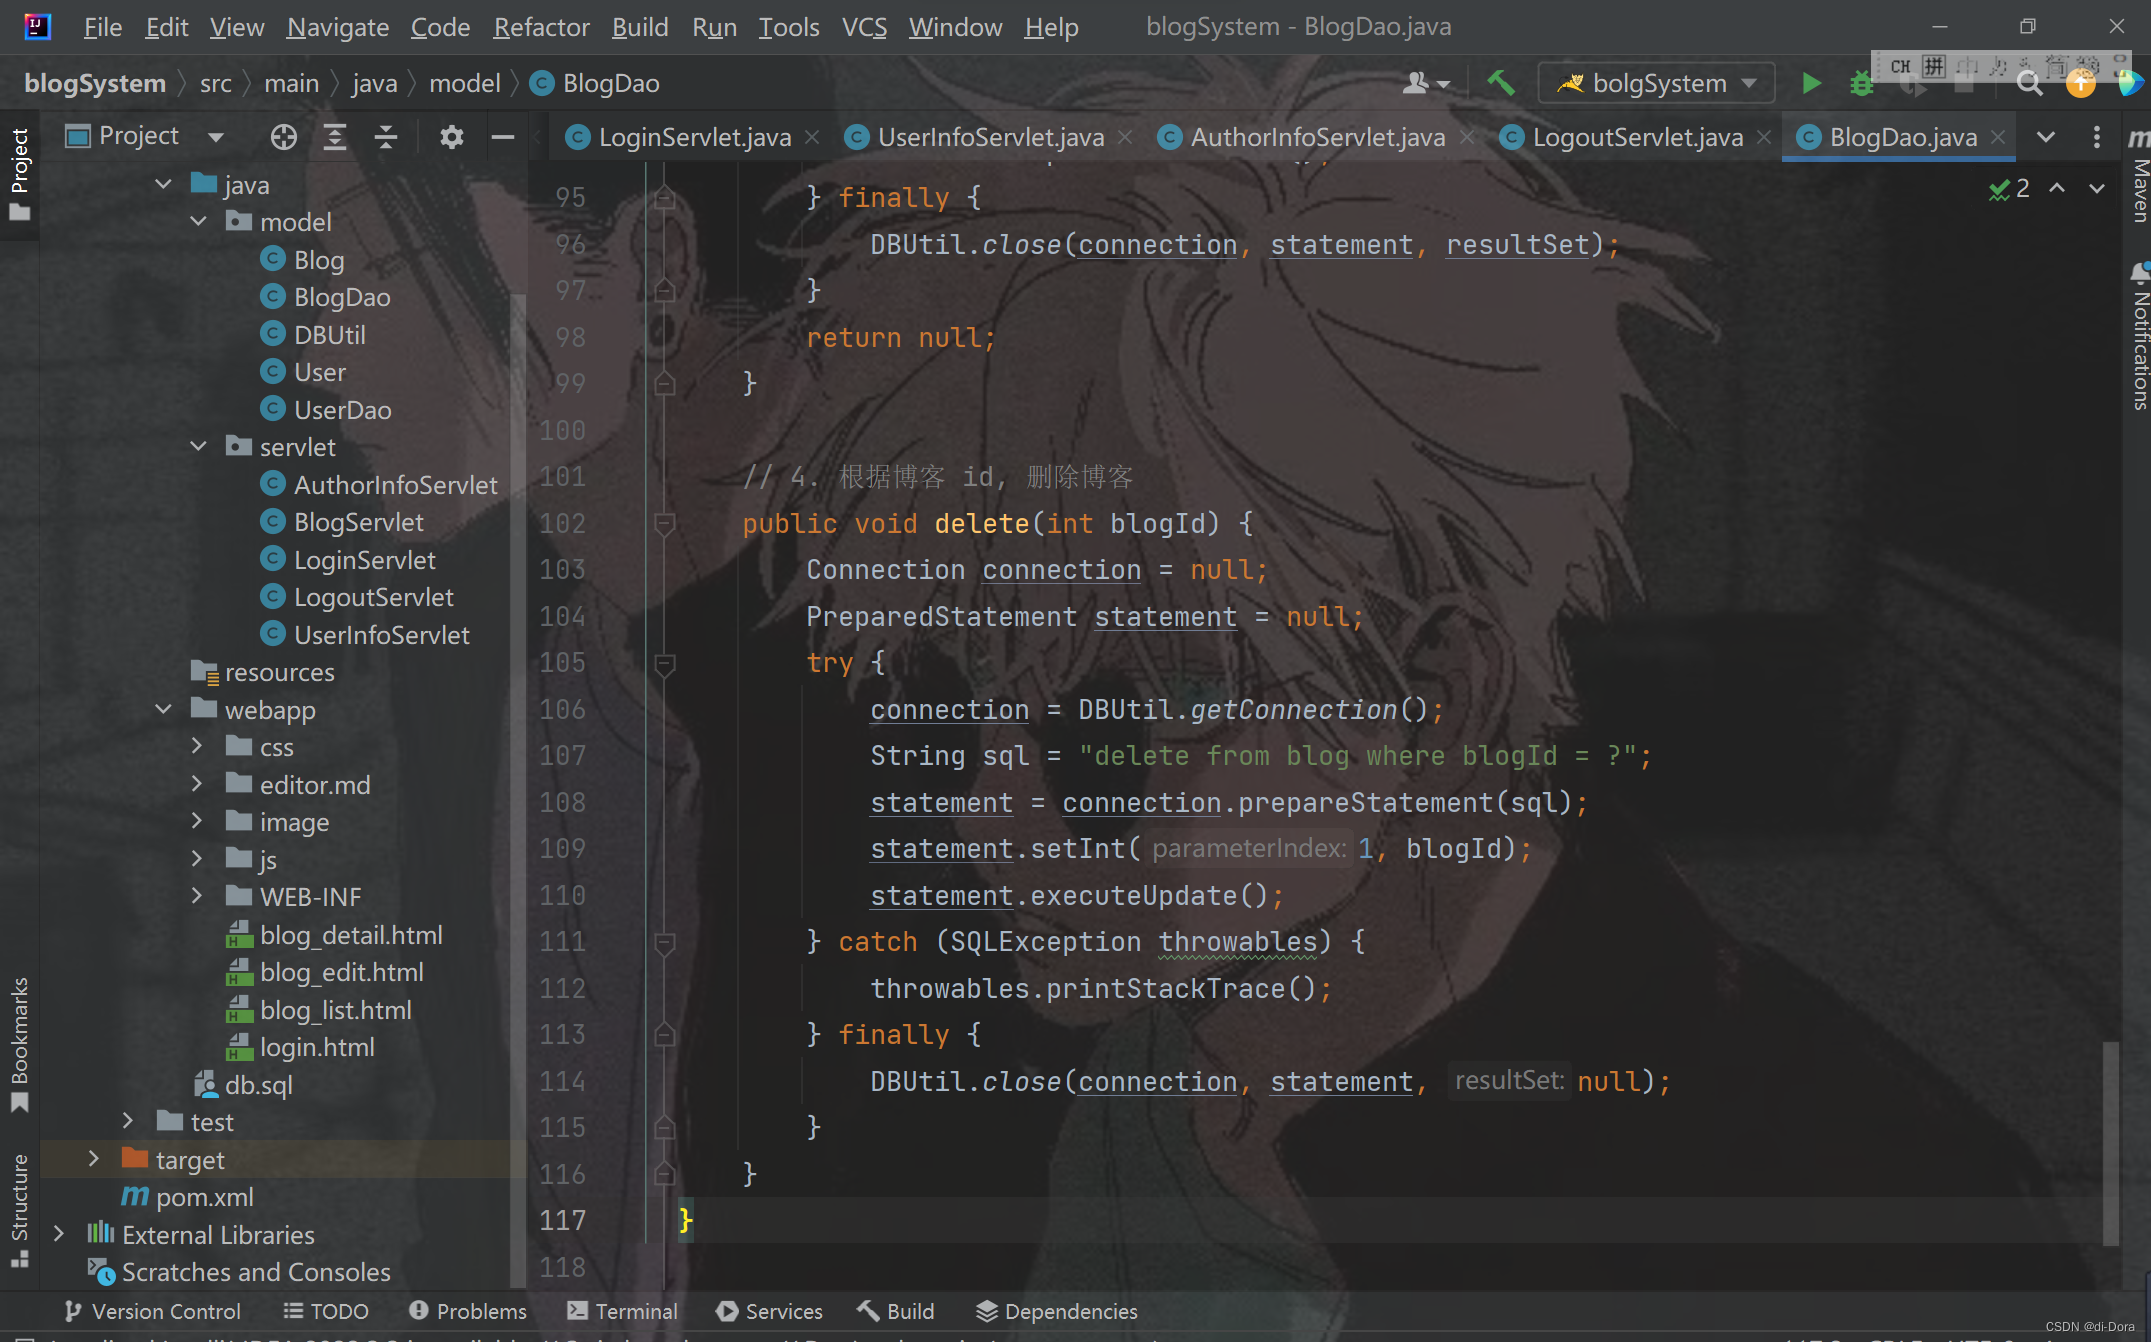This screenshot has width=2151, height=1342.
Task: Start debugging with the bug icon
Action: point(1861,84)
